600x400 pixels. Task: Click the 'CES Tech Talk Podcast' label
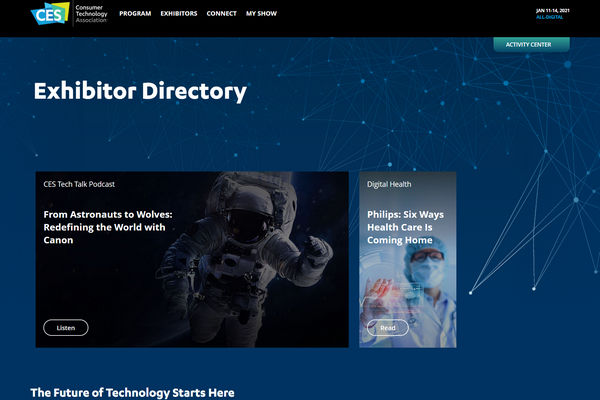(79, 184)
